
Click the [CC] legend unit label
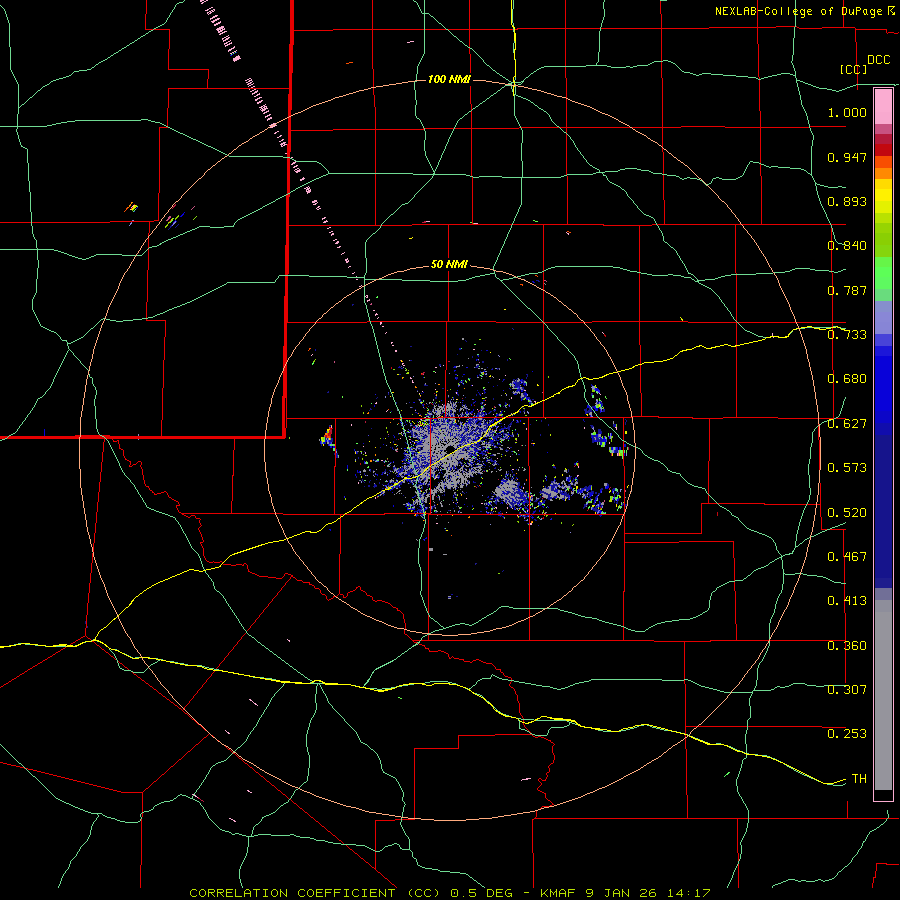point(853,69)
